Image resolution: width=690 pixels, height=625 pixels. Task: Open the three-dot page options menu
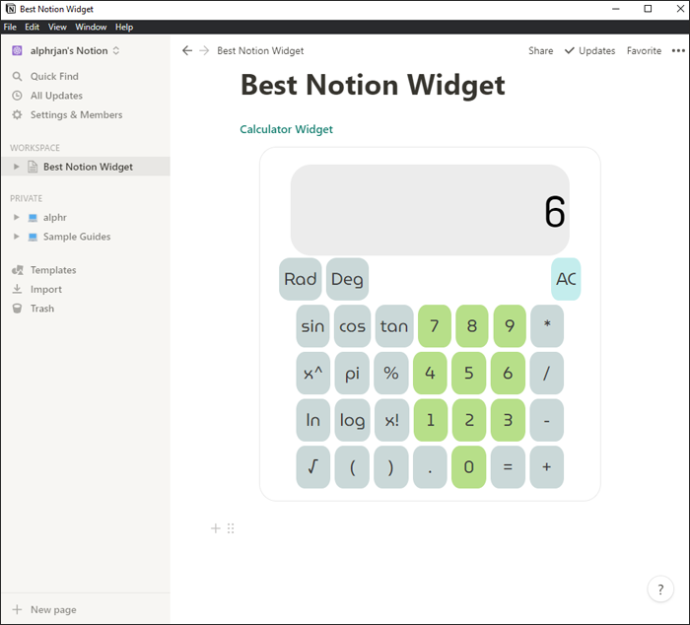tap(678, 51)
